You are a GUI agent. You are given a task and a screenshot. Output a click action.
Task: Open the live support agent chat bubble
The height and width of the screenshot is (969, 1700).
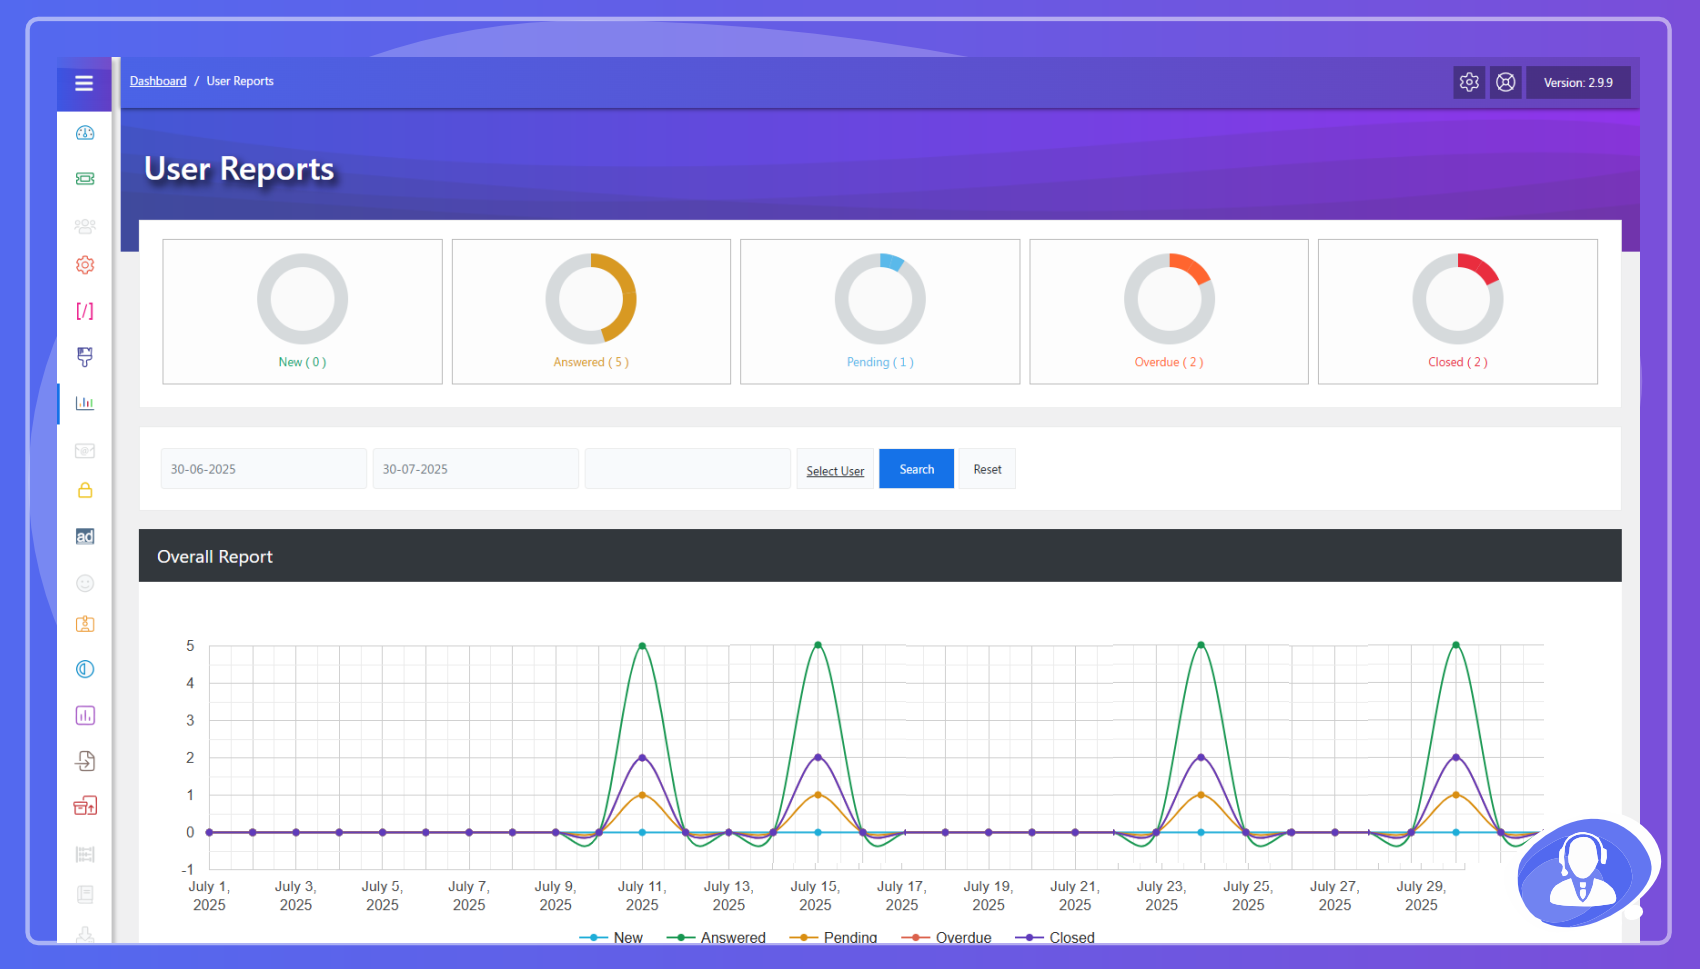1585,870
